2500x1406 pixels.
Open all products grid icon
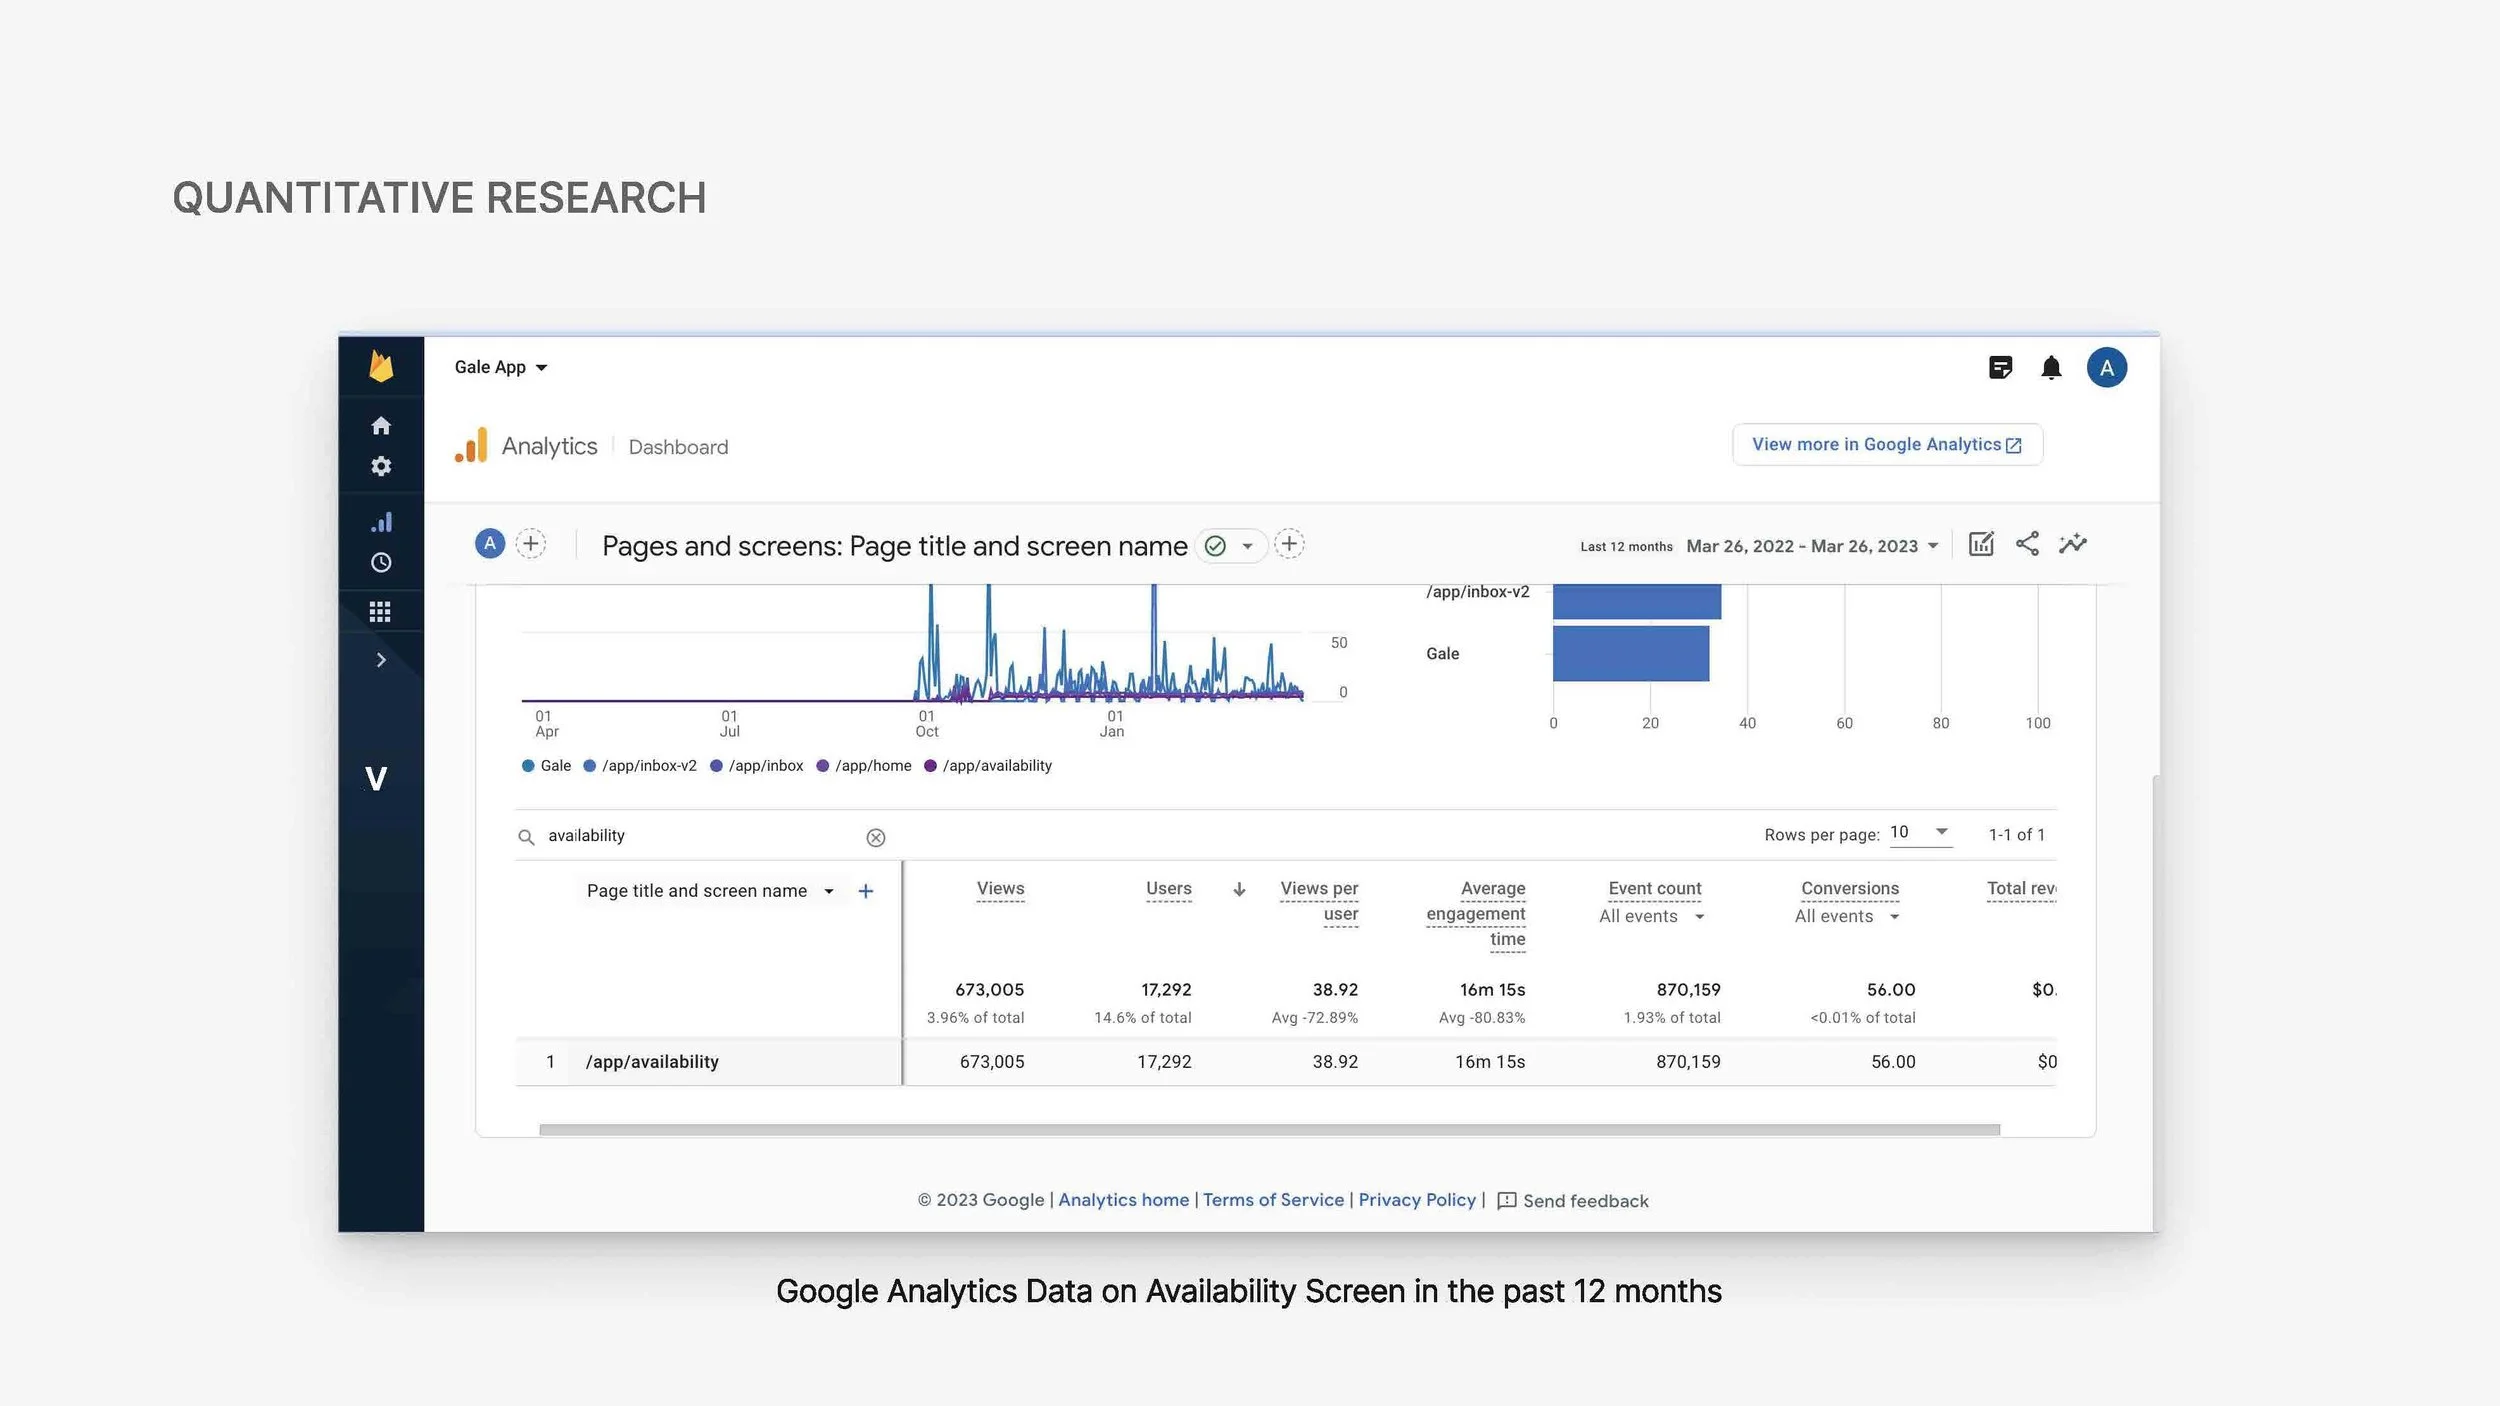(380, 611)
